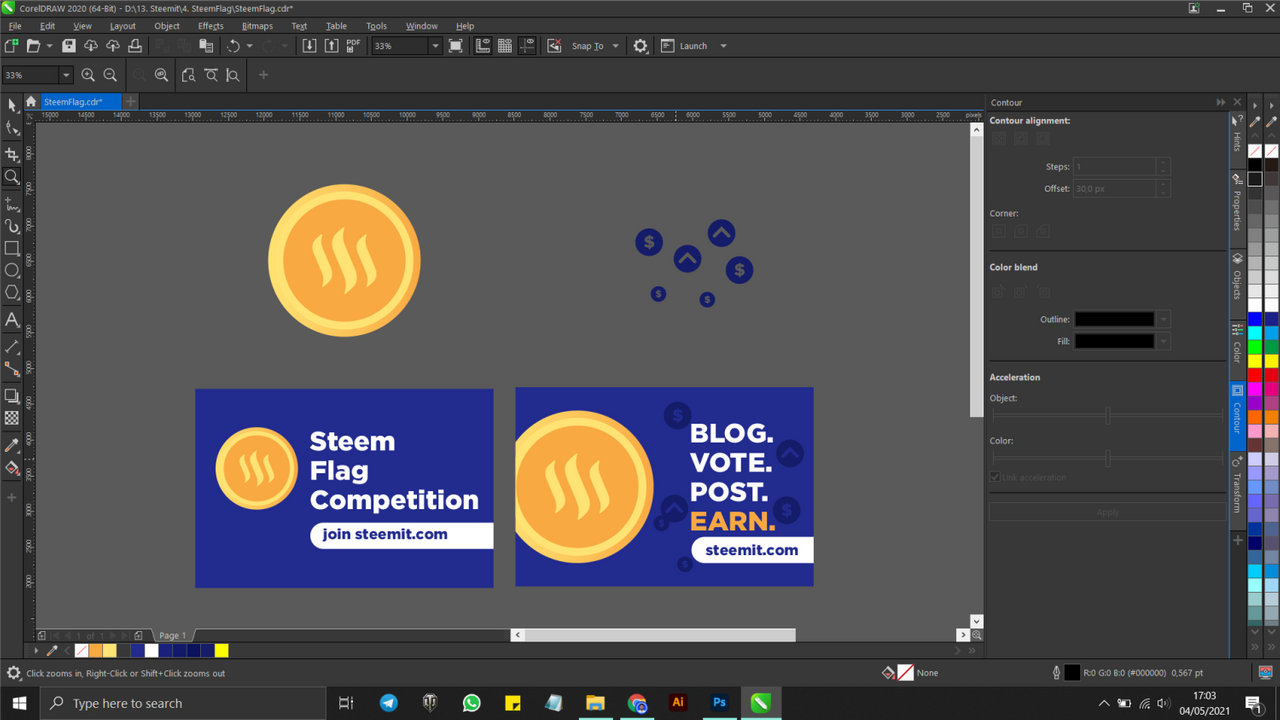Screen dimensions: 1280x720
Task: Select the Artistic Media tool
Action: click(12, 226)
